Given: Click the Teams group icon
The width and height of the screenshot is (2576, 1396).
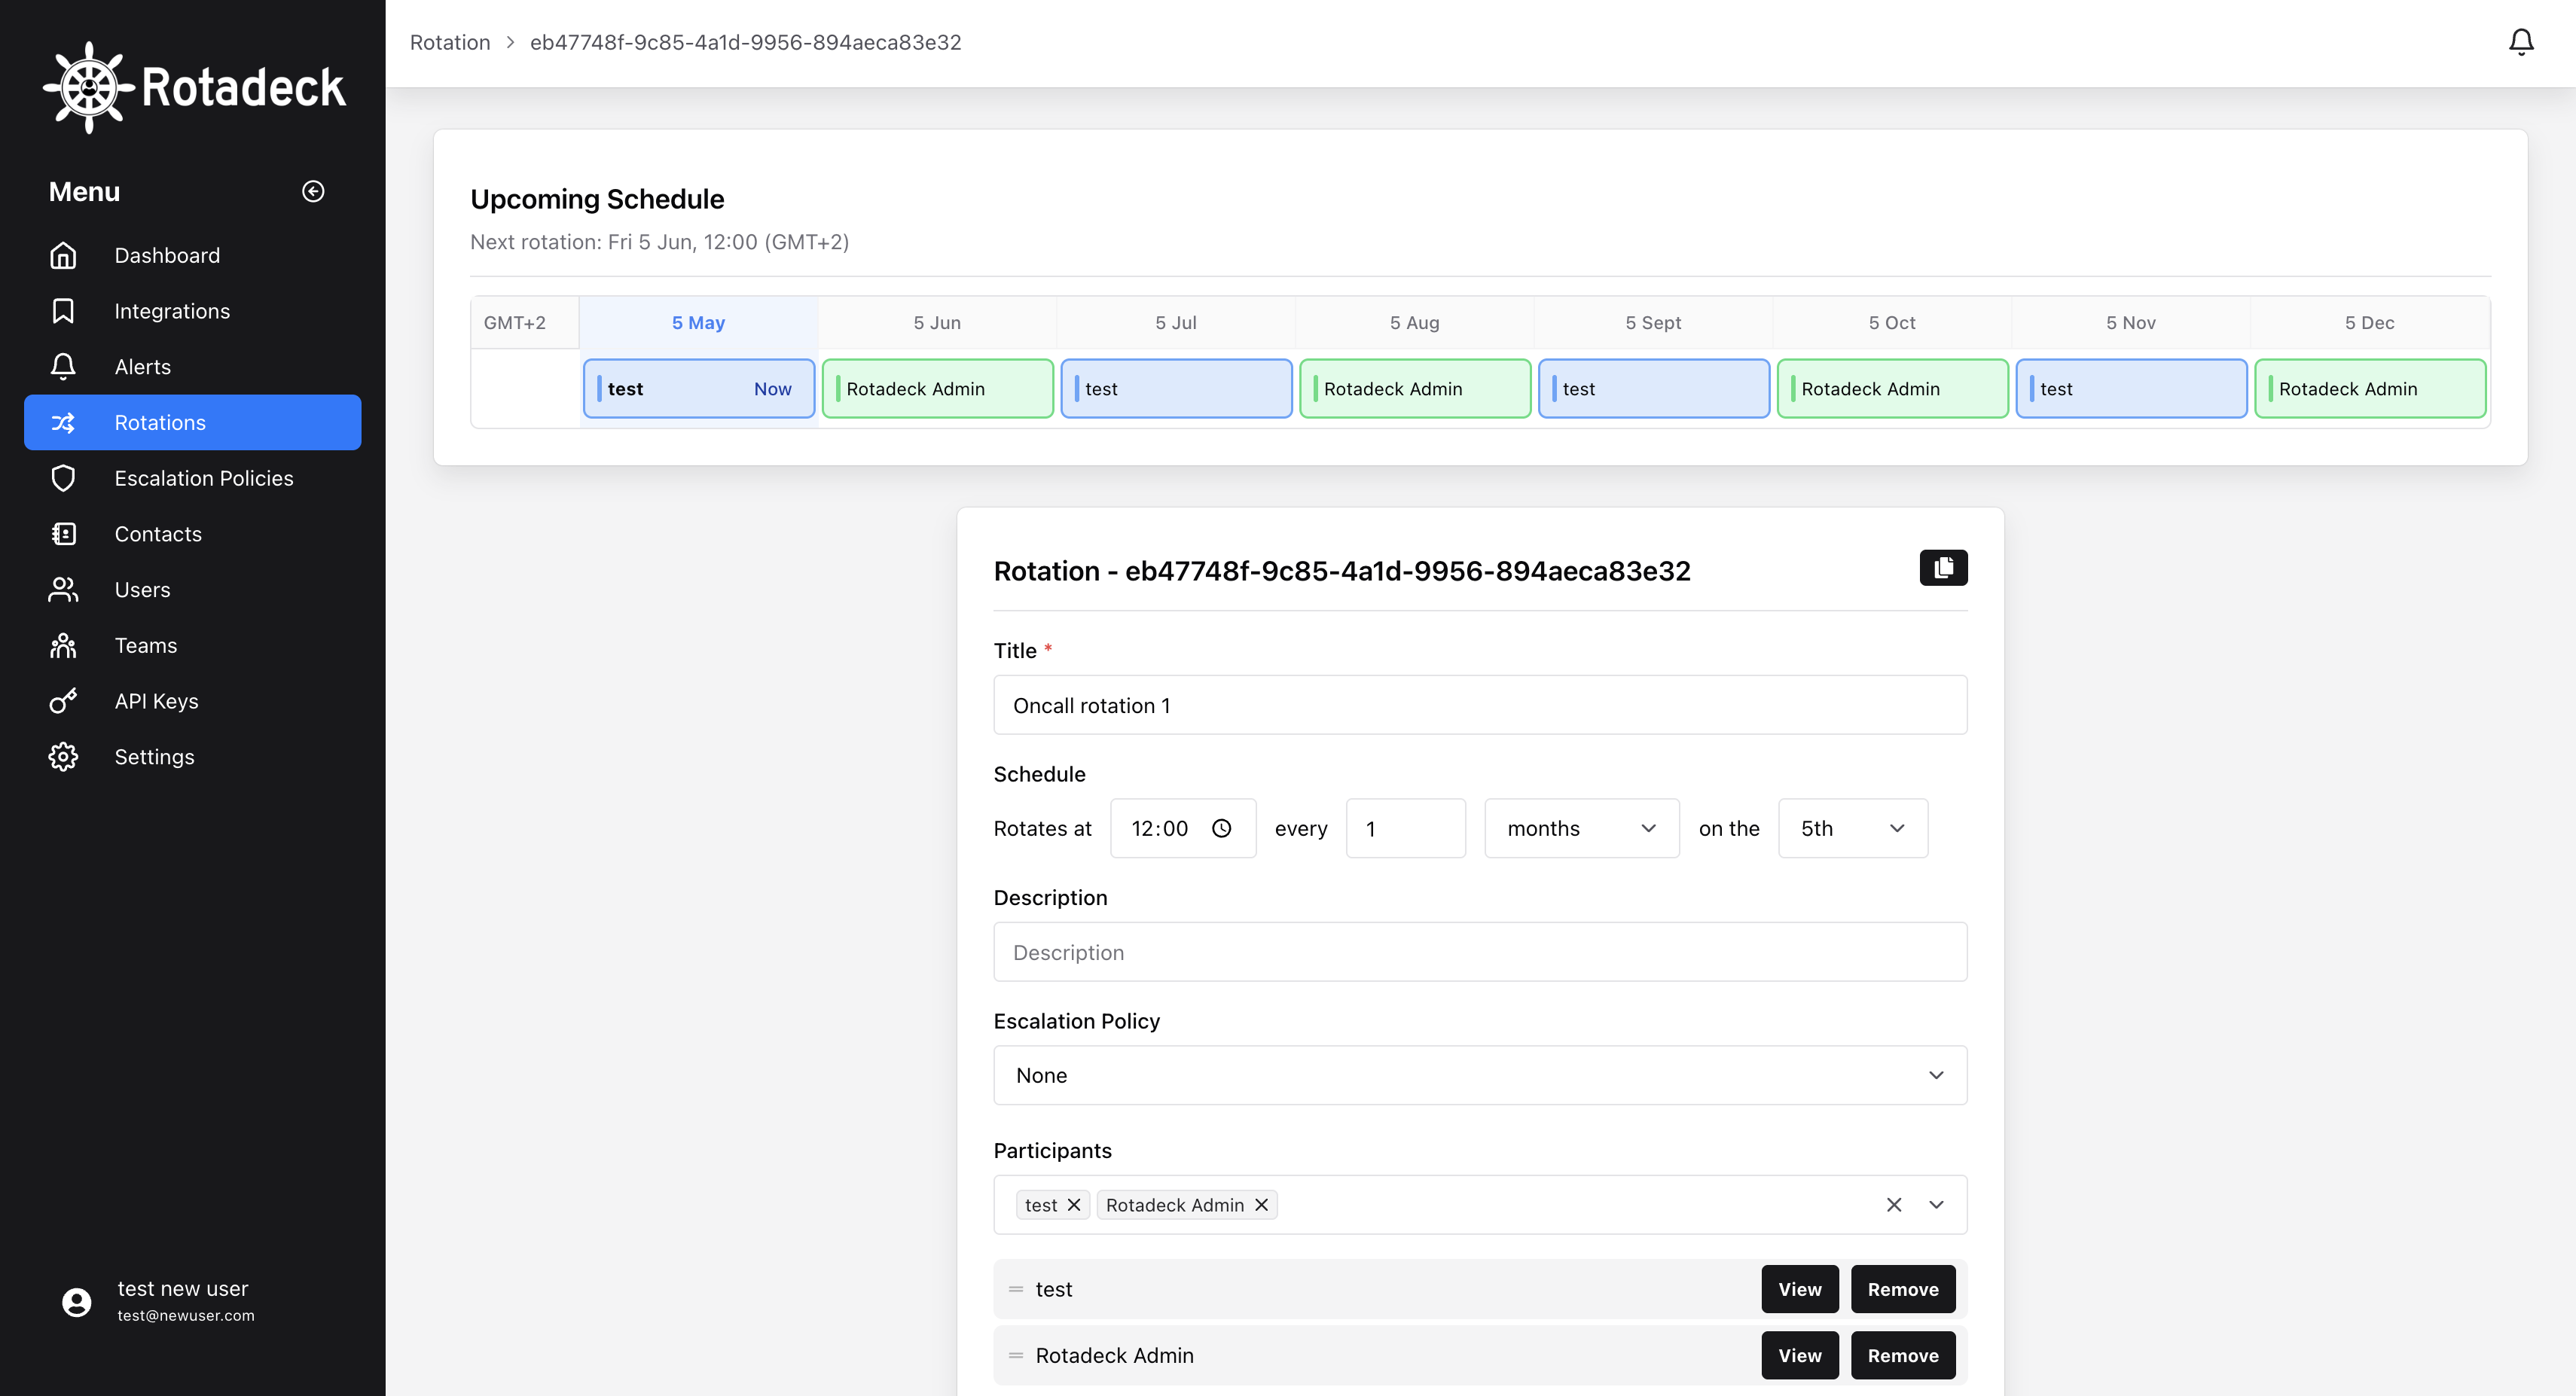Looking at the screenshot, I should [x=63, y=646].
